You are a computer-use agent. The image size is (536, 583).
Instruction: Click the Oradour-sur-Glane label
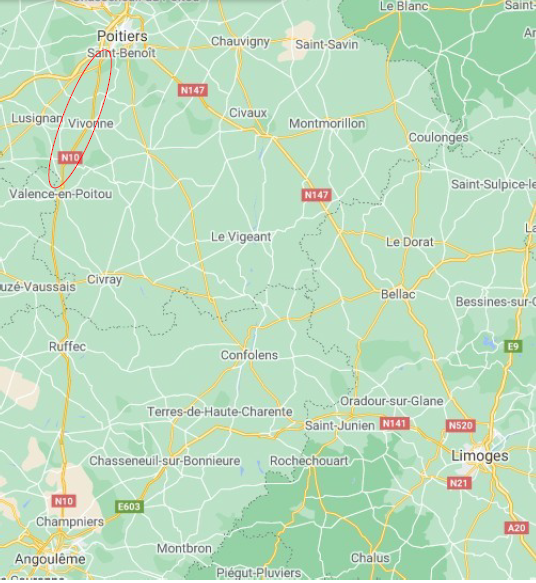(x=392, y=401)
